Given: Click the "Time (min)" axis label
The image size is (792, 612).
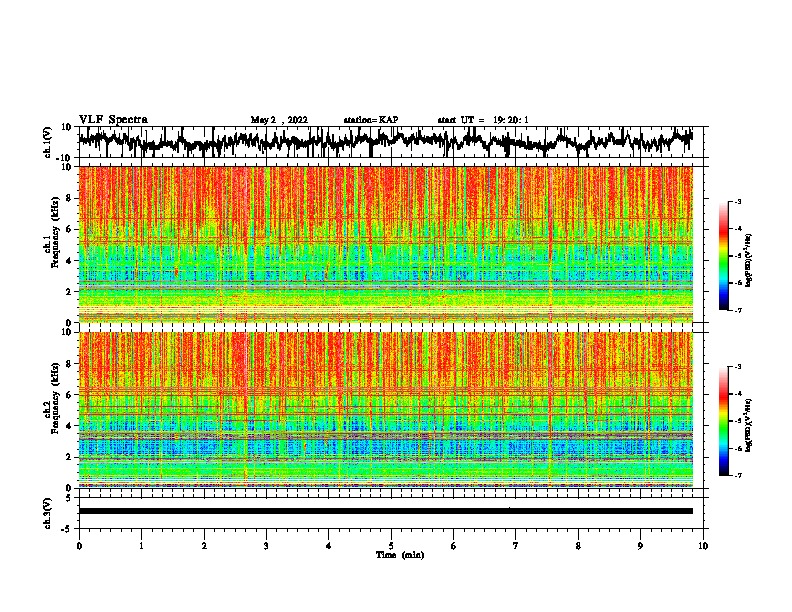Looking at the screenshot, I should click(400, 555).
